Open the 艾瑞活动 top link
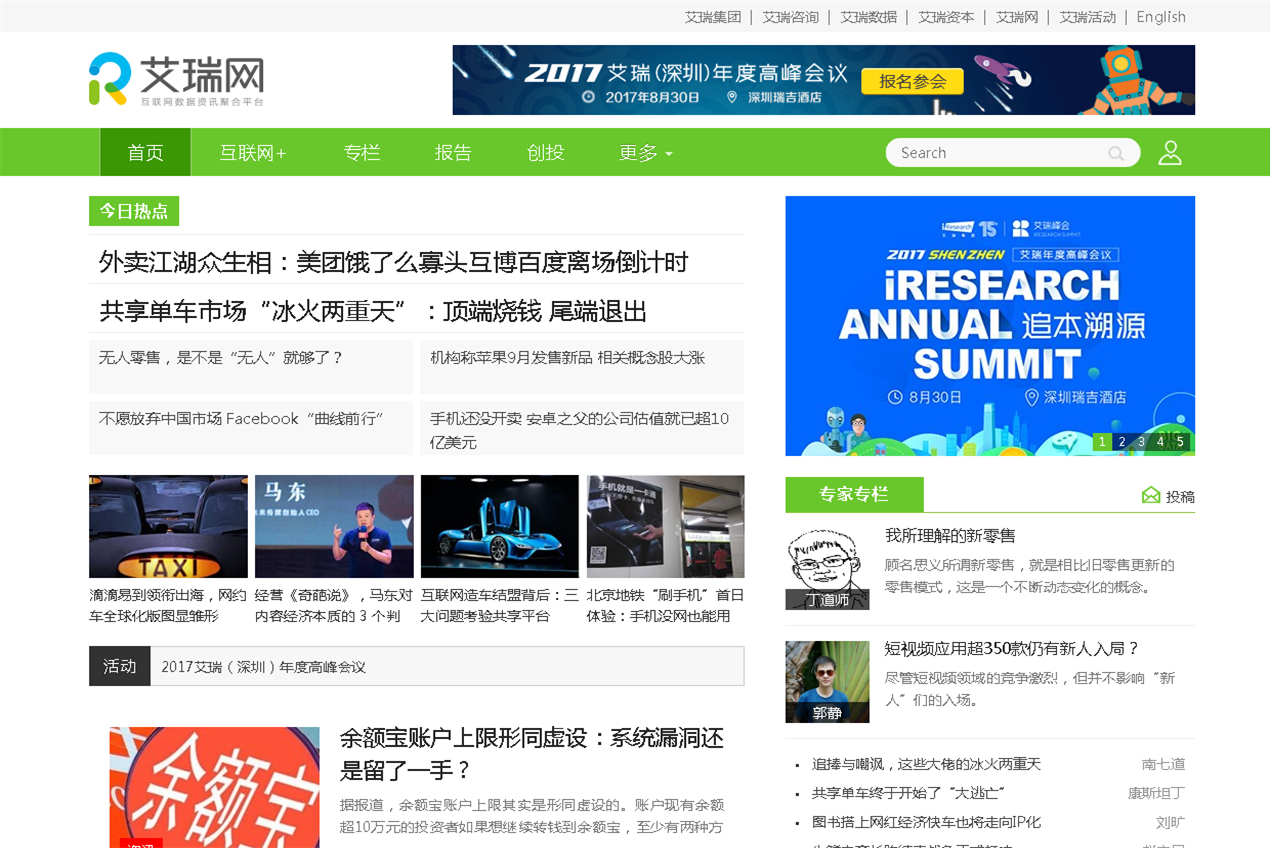The width and height of the screenshot is (1270, 848). [x=1088, y=17]
